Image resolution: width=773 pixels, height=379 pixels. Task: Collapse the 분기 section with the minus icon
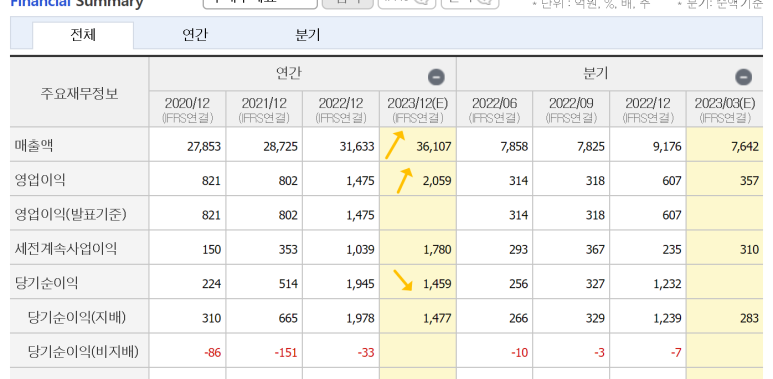743,77
